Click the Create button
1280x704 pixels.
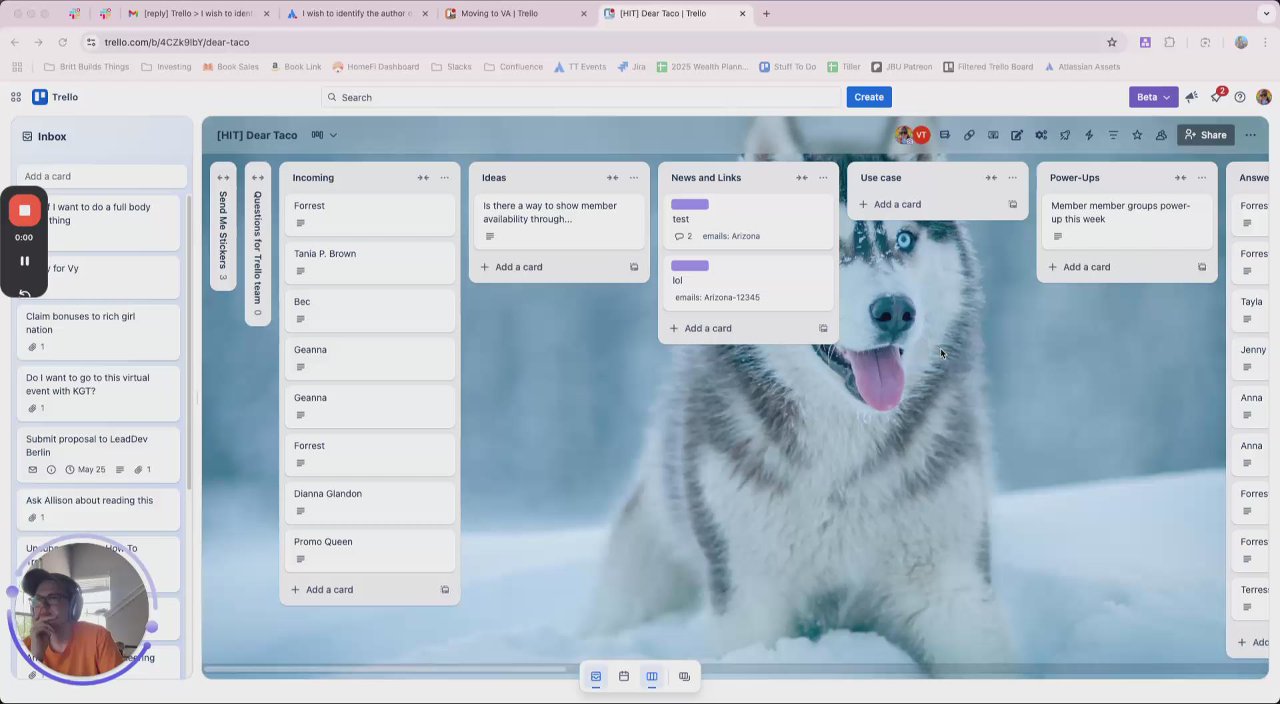point(869,97)
